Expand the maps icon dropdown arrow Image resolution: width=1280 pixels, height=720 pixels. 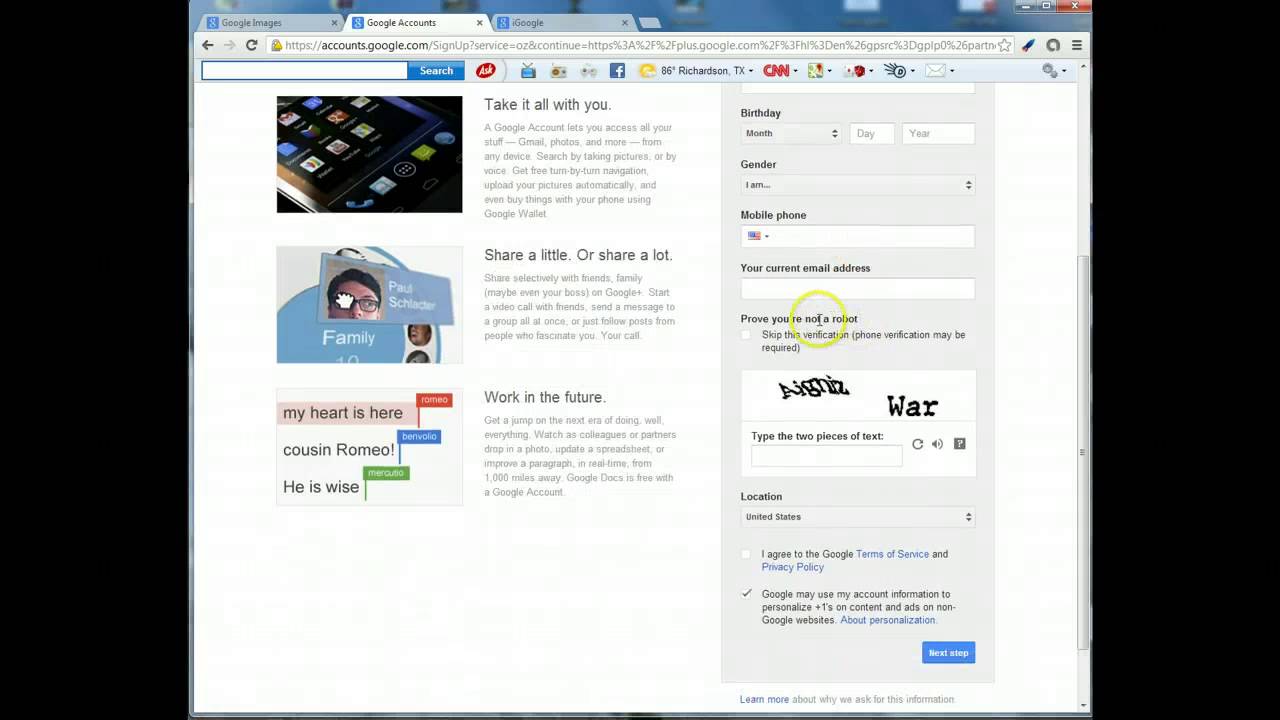pyautogui.click(x=830, y=71)
